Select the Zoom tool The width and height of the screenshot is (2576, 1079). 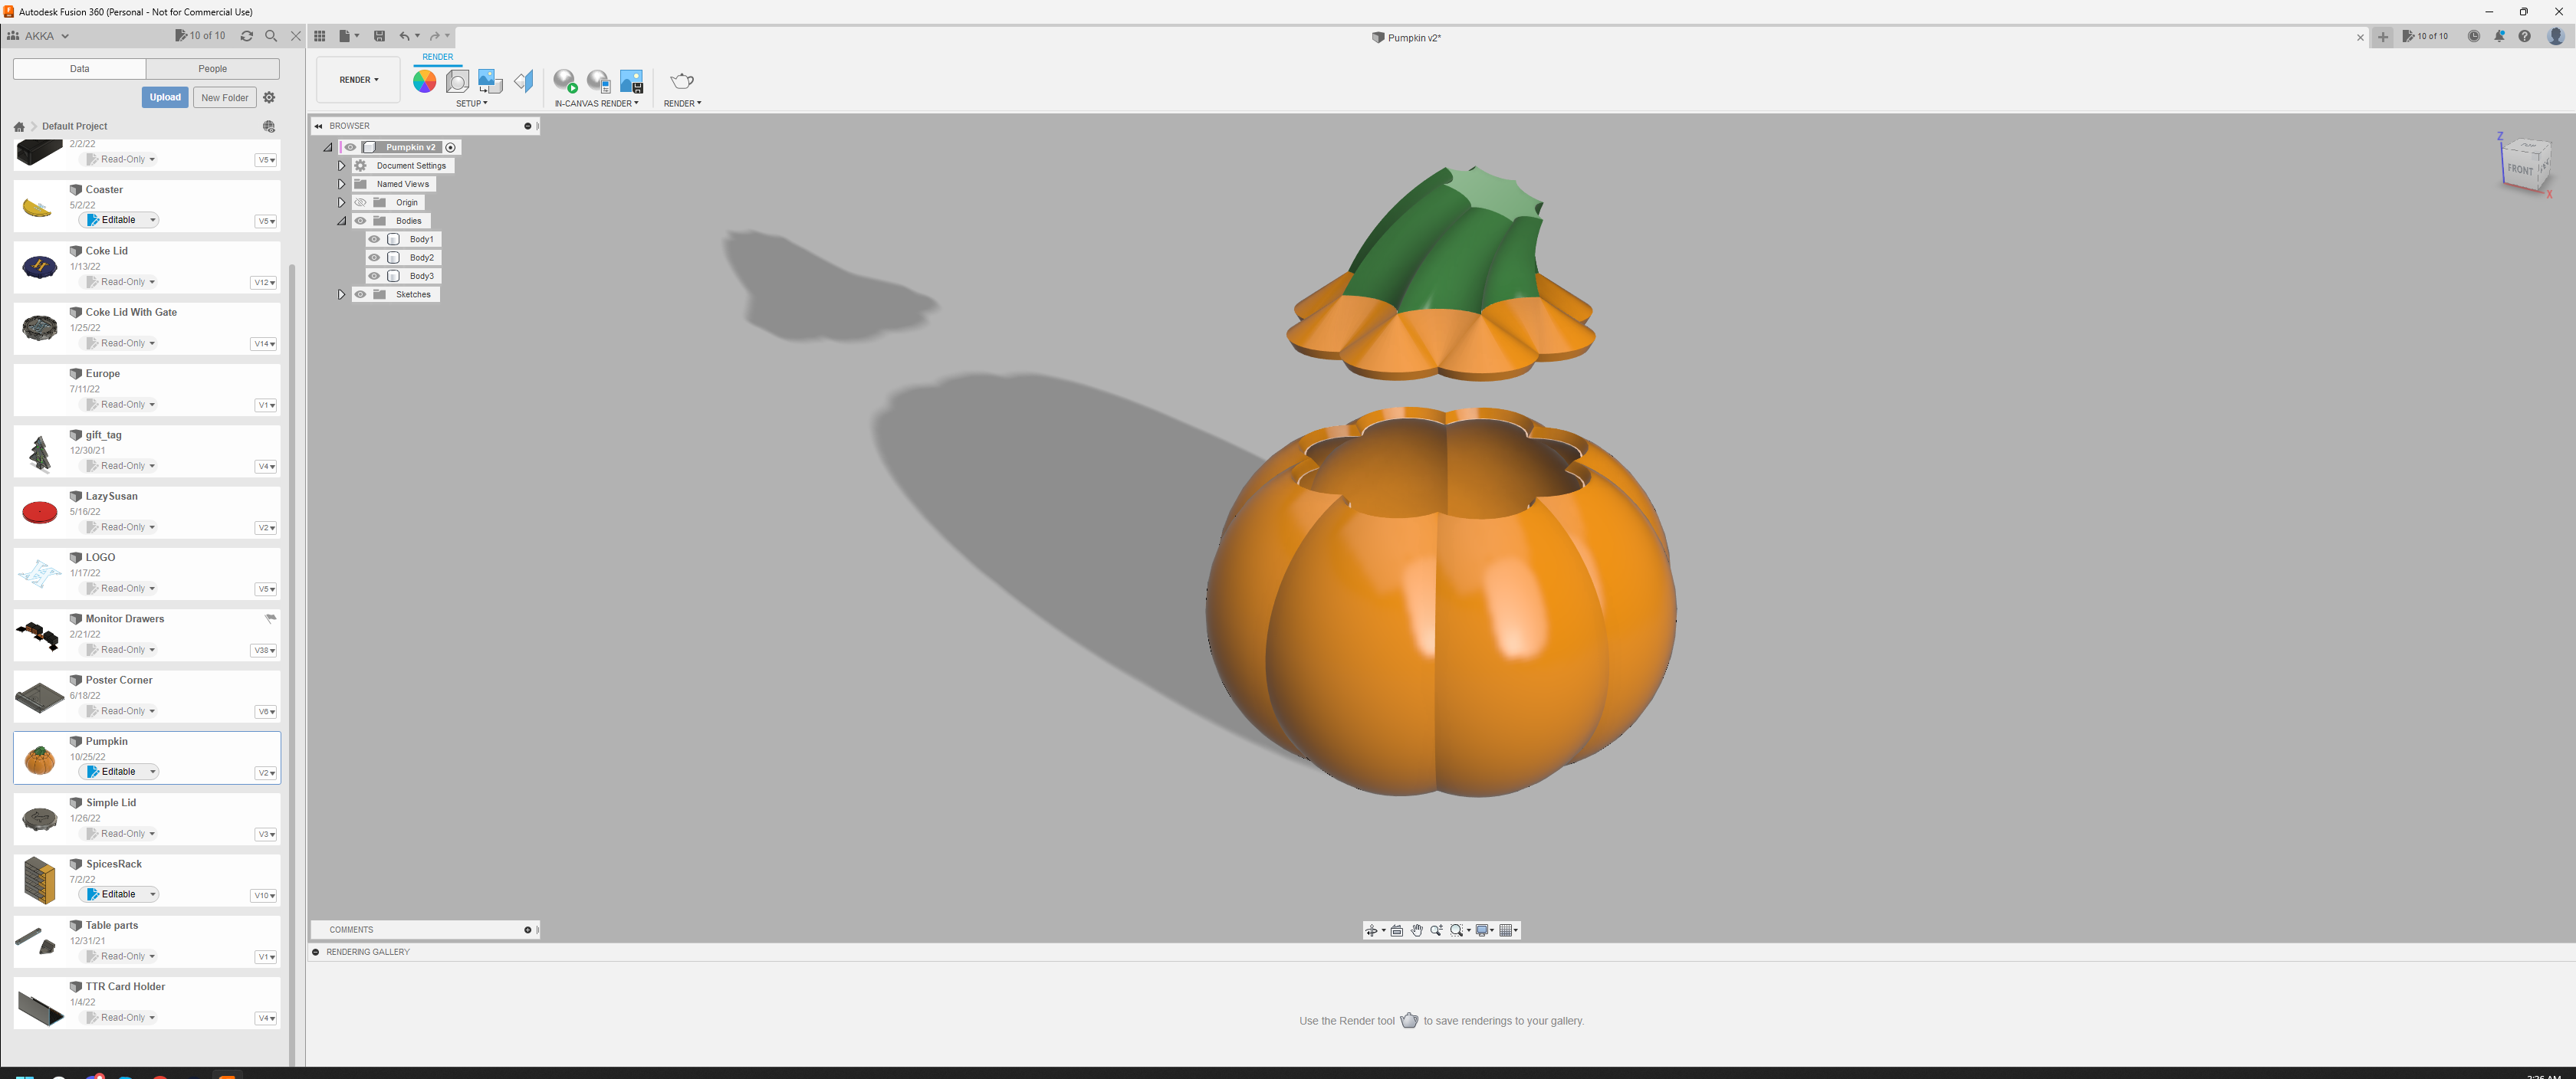coord(1437,931)
